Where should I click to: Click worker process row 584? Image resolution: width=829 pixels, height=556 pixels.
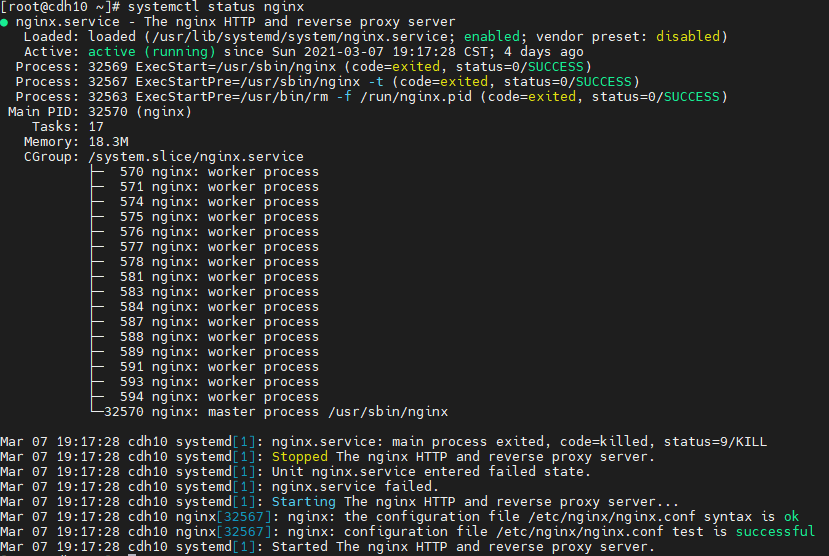pos(205,307)
